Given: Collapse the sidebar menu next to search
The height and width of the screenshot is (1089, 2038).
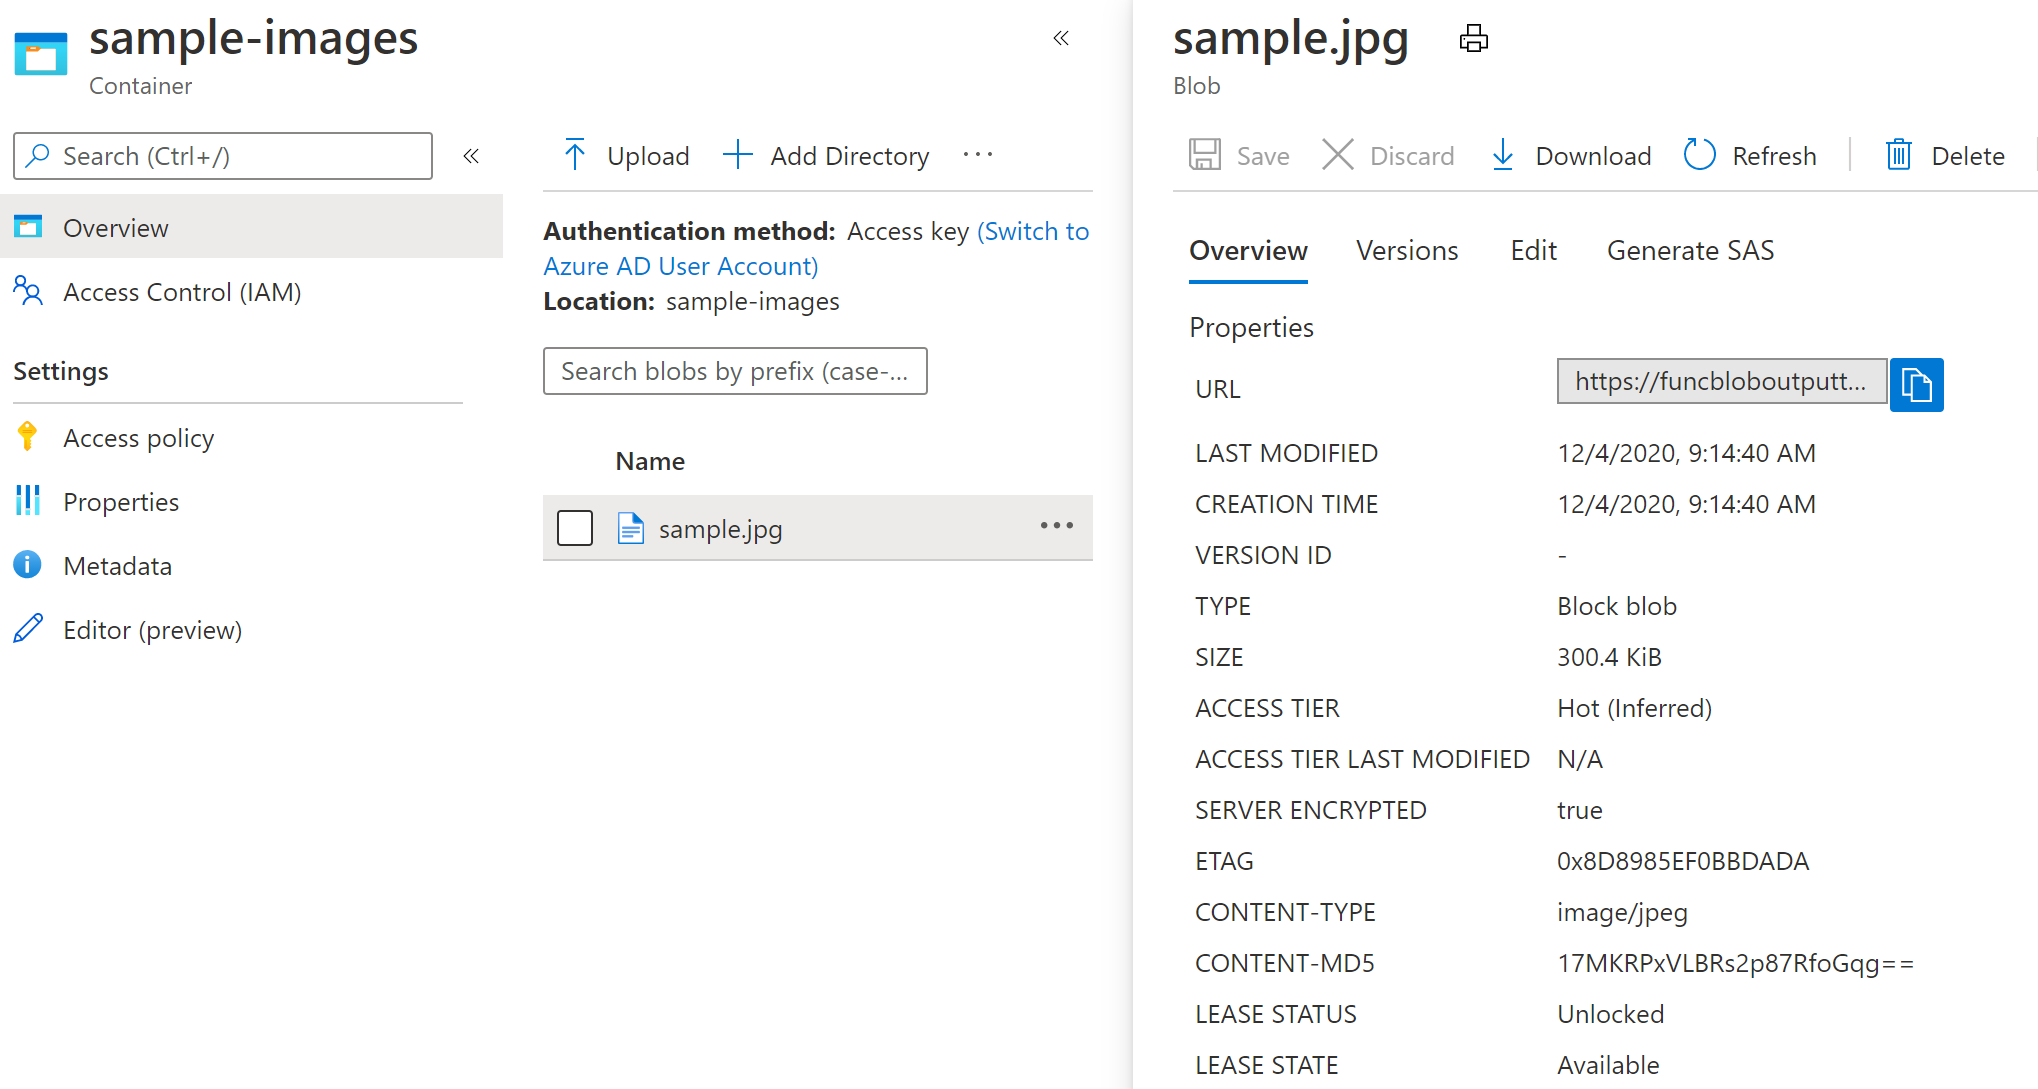Looking at the screenshot, I should 471,156.
